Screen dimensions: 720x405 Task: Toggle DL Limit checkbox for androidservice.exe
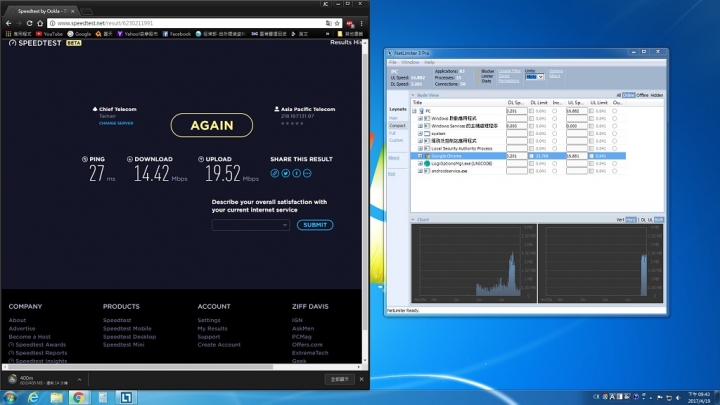[x=531, y=171]
